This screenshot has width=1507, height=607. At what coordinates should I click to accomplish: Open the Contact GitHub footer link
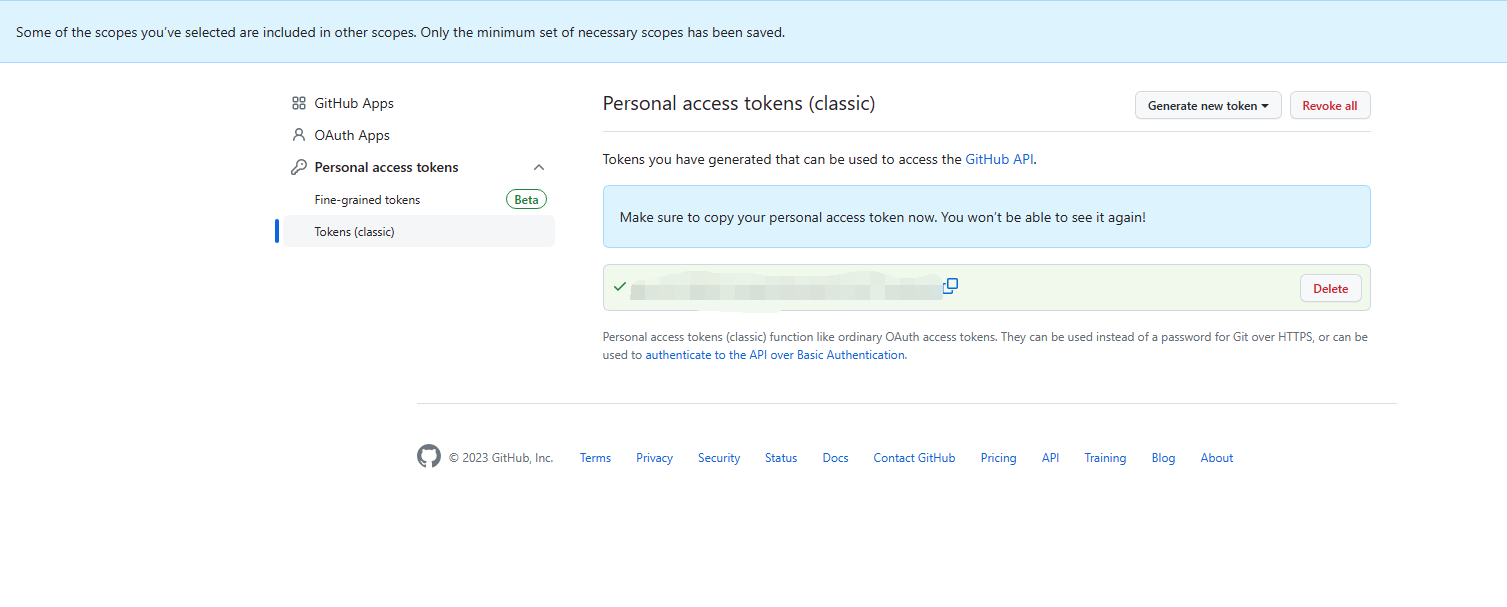(x=914, y=458)
